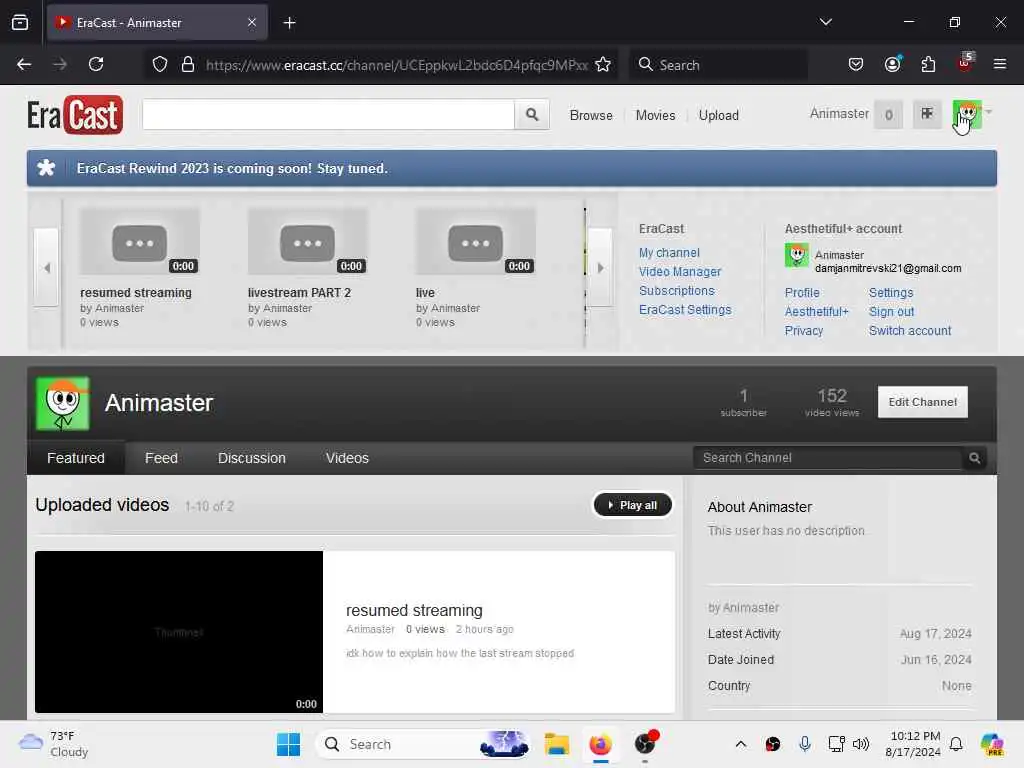Viewport: 1024px width, 768px height.
Task: Close the EraCast - Animaster tab
Action: [x=252, y=23]
